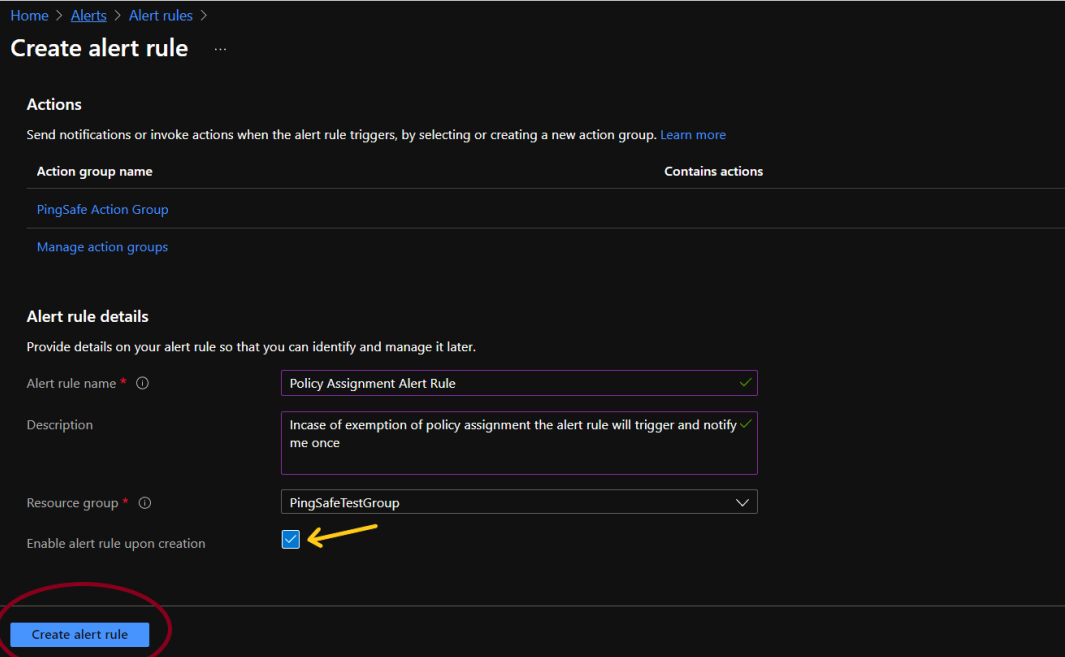Open Manage action groups
The width and height of the screenshot is (1065, 657).
pyautogui.click(x=102, y=247)
